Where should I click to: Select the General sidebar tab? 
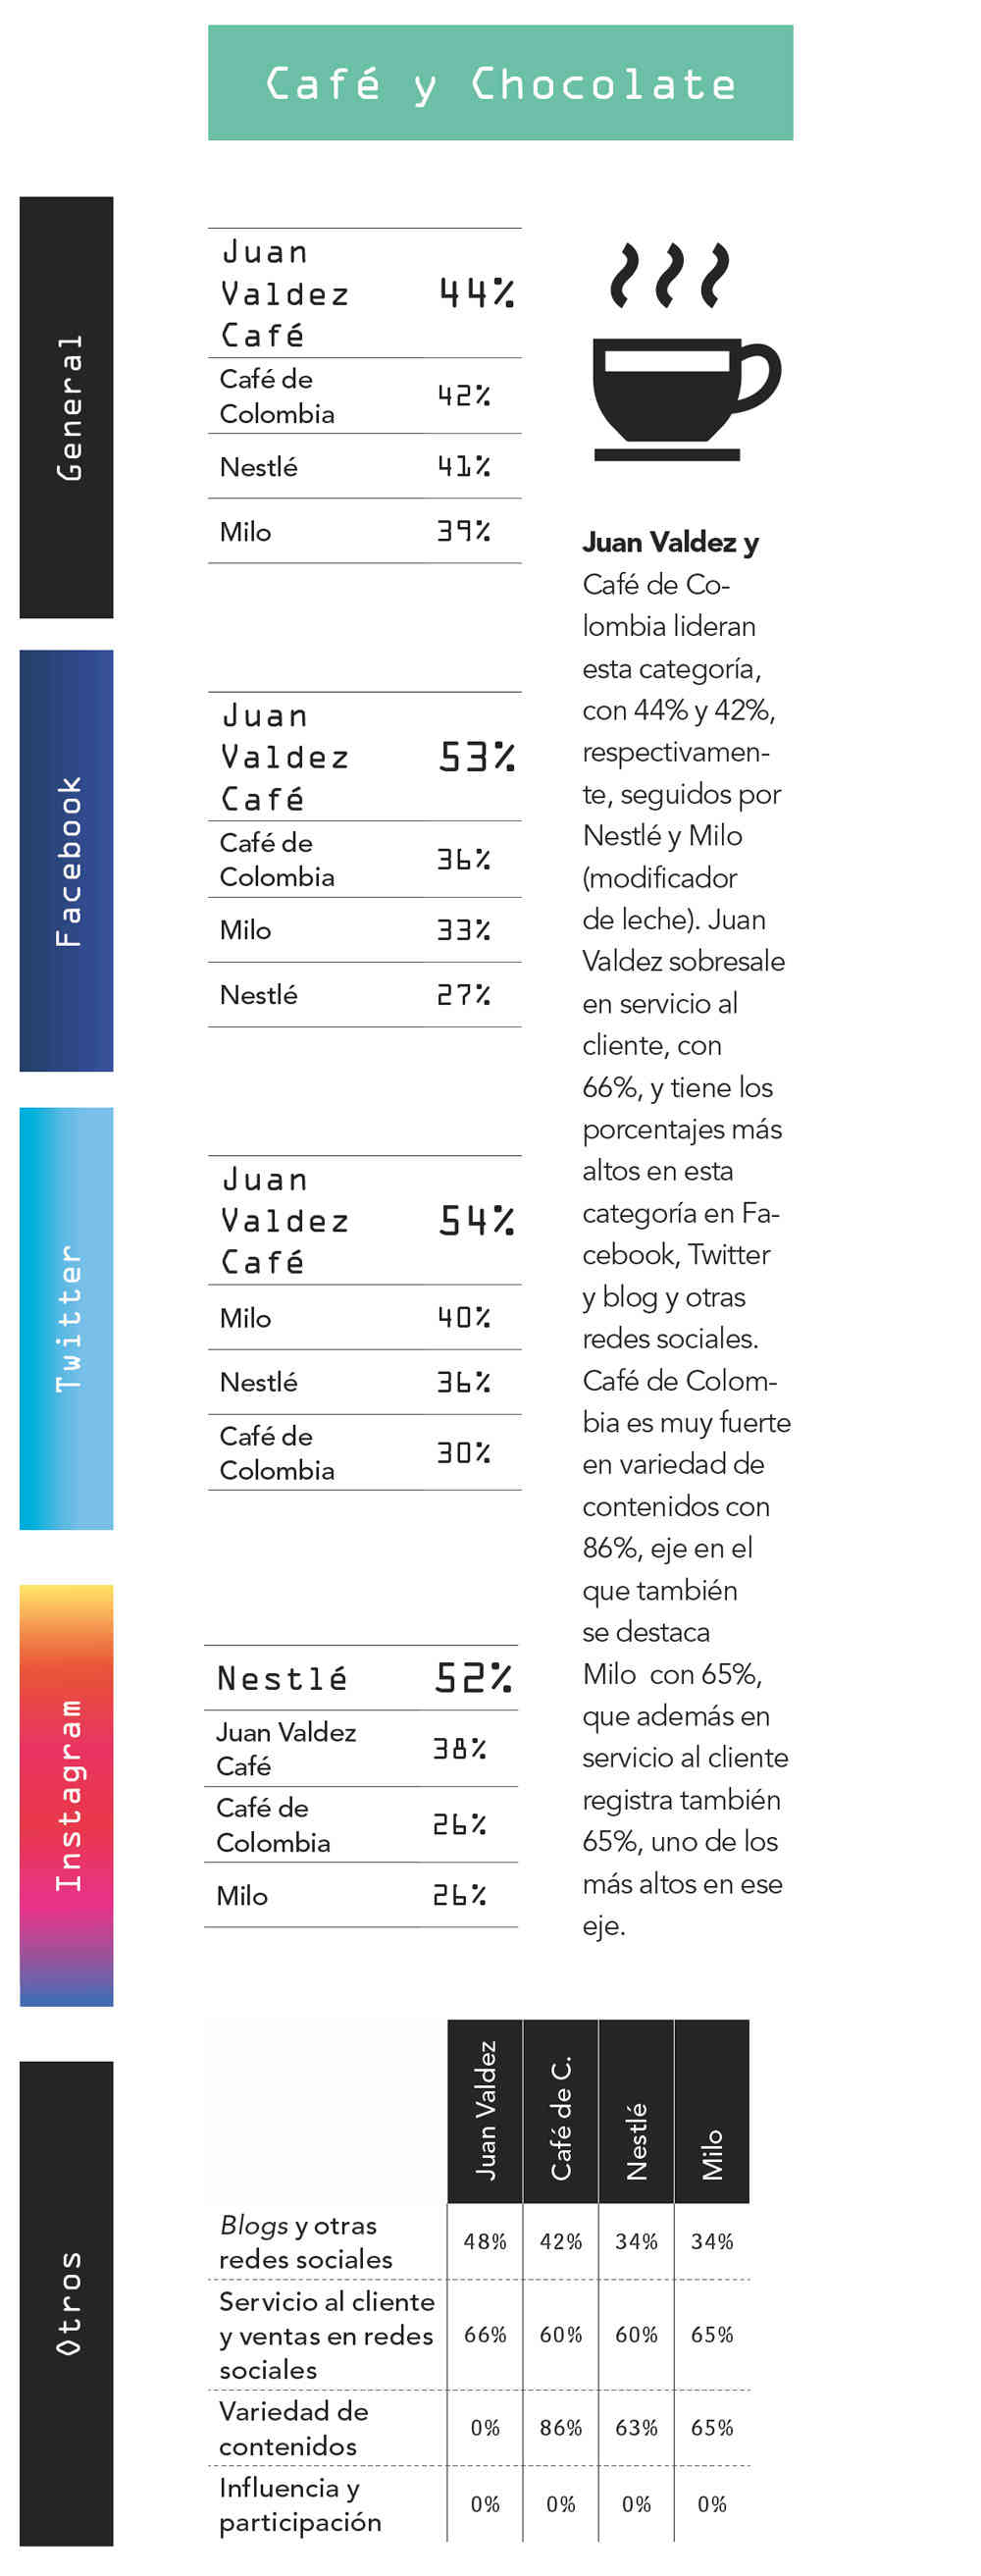click(x=66, y=407)
